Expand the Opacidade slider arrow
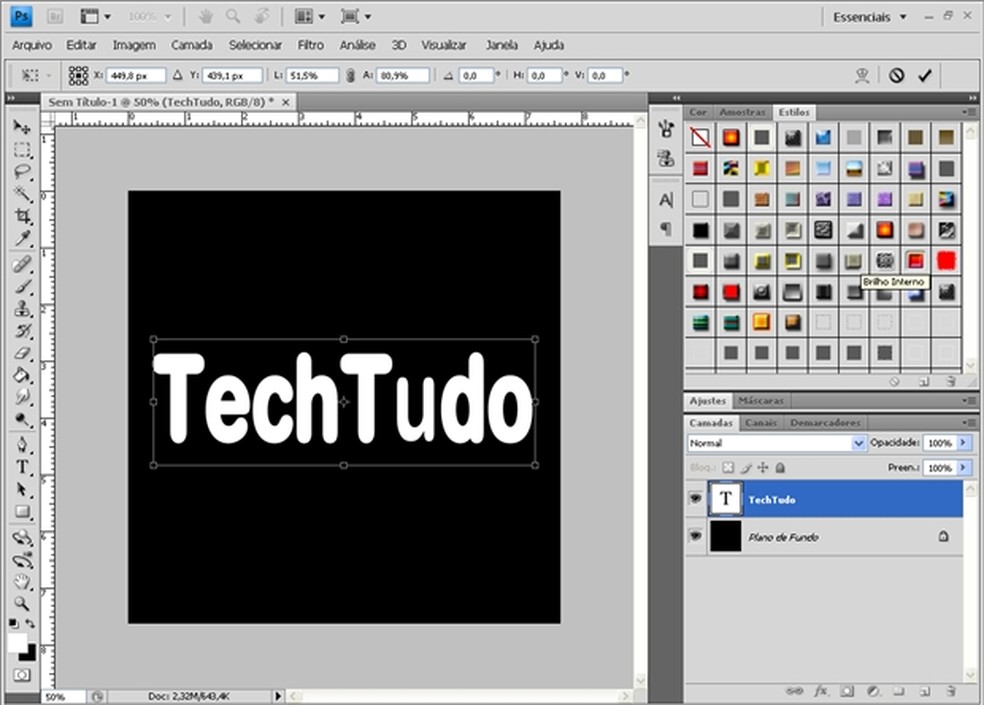This screenshot has height=705, width=984. coord(964,443)
